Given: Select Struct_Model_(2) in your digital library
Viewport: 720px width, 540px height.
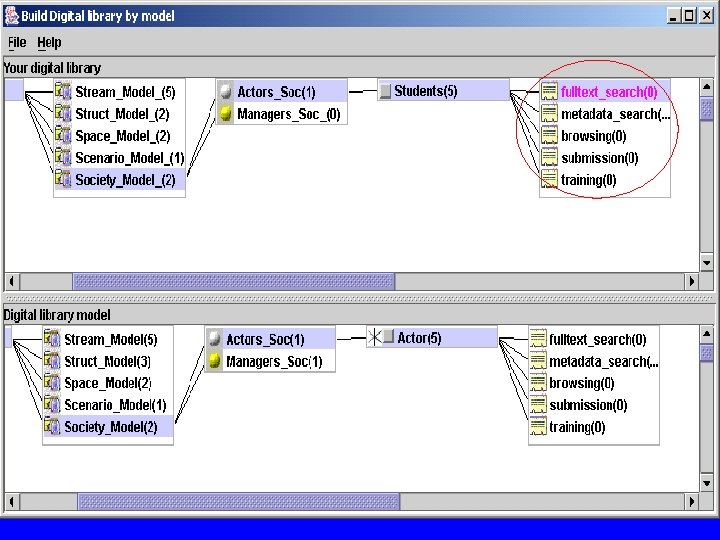Looking at the screenshot, I should point(122,114).
